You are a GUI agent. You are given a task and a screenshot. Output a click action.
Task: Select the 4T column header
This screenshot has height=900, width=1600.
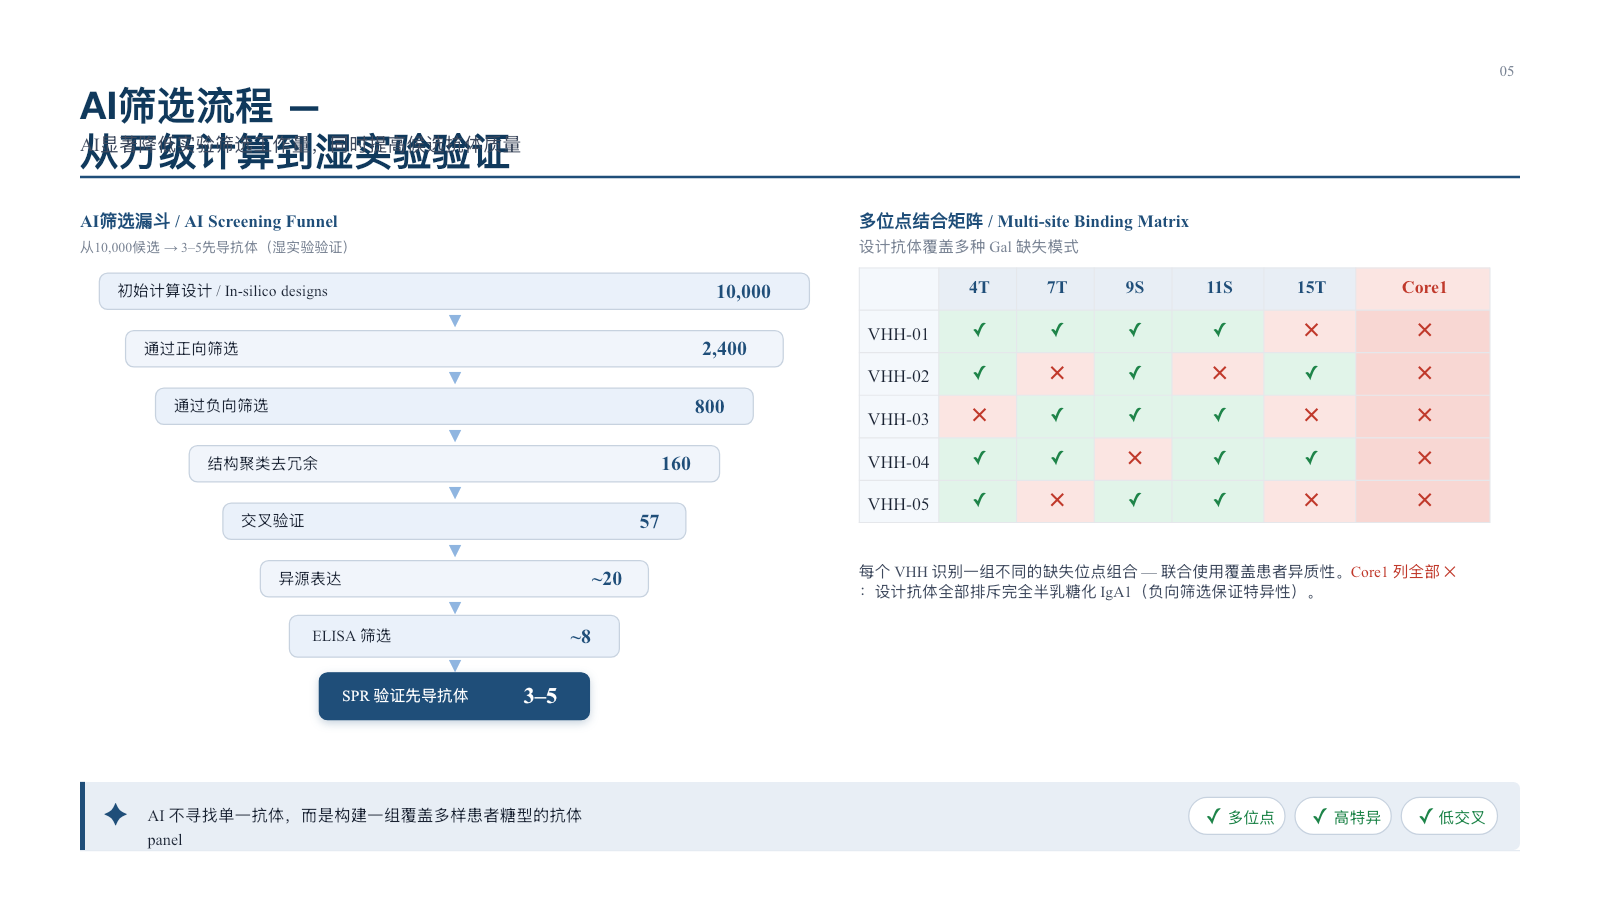tap(979, 288)
